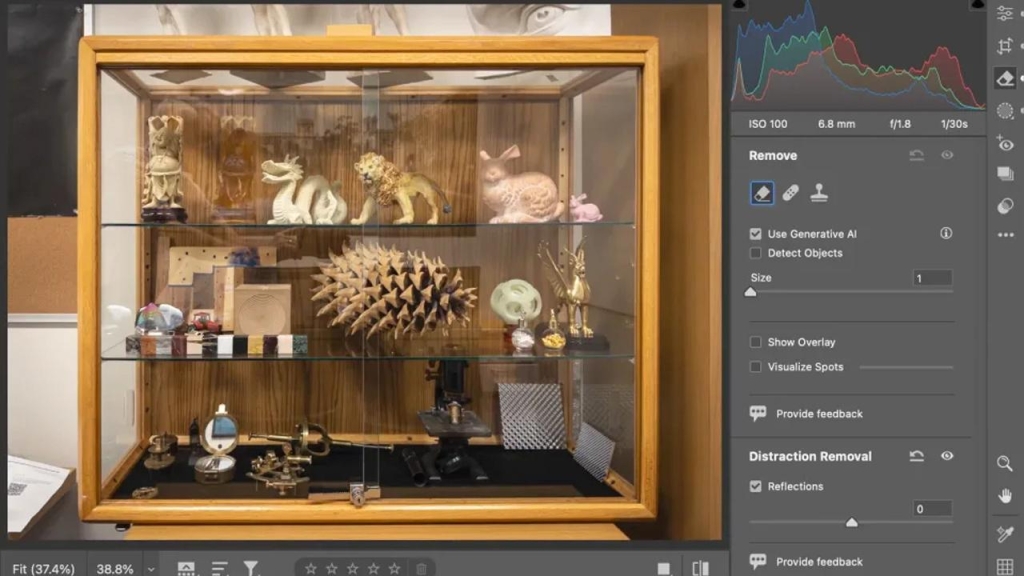This screenshot has height=576, width=1024.
Task: Toggle Remove panel visibility eye
Action: coord(947,155)
